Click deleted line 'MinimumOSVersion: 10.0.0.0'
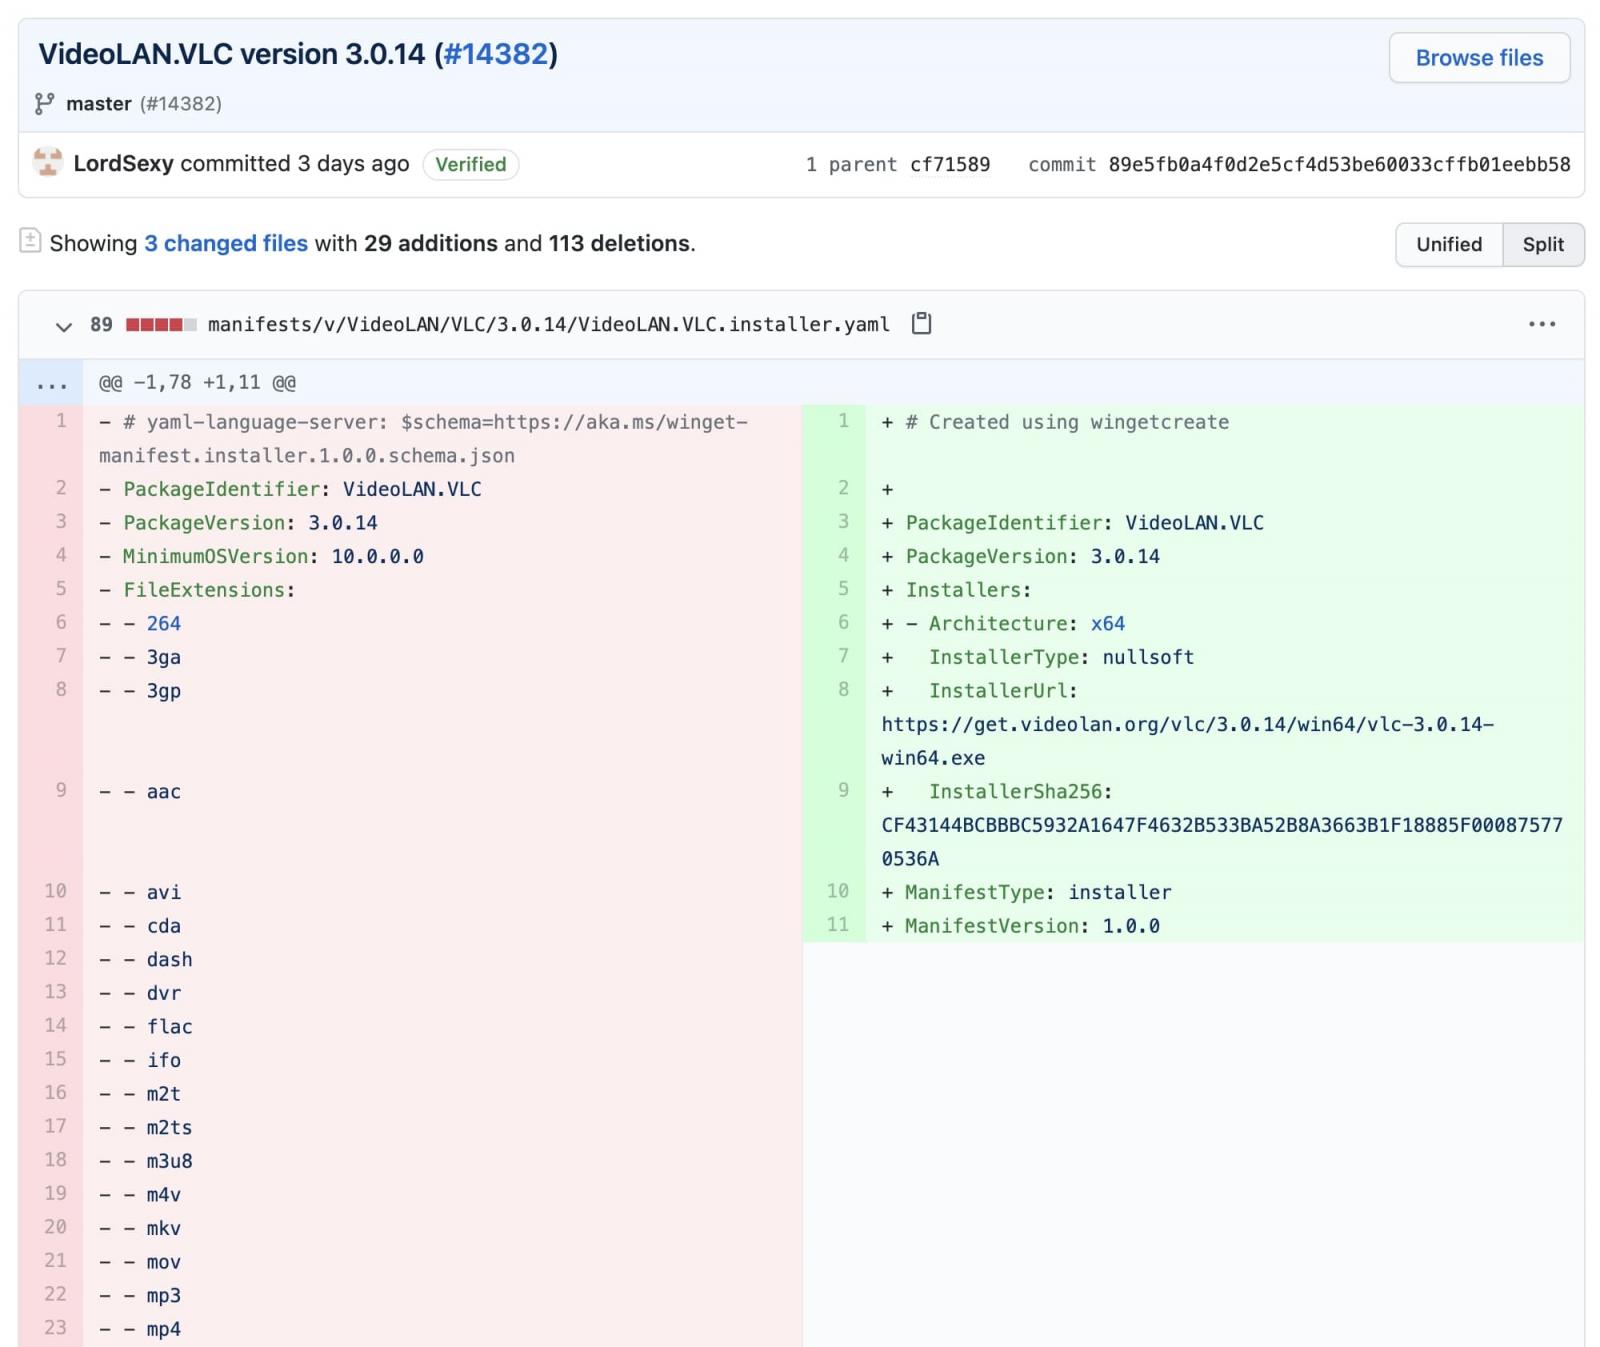1600x1347 pixels. 273,556
